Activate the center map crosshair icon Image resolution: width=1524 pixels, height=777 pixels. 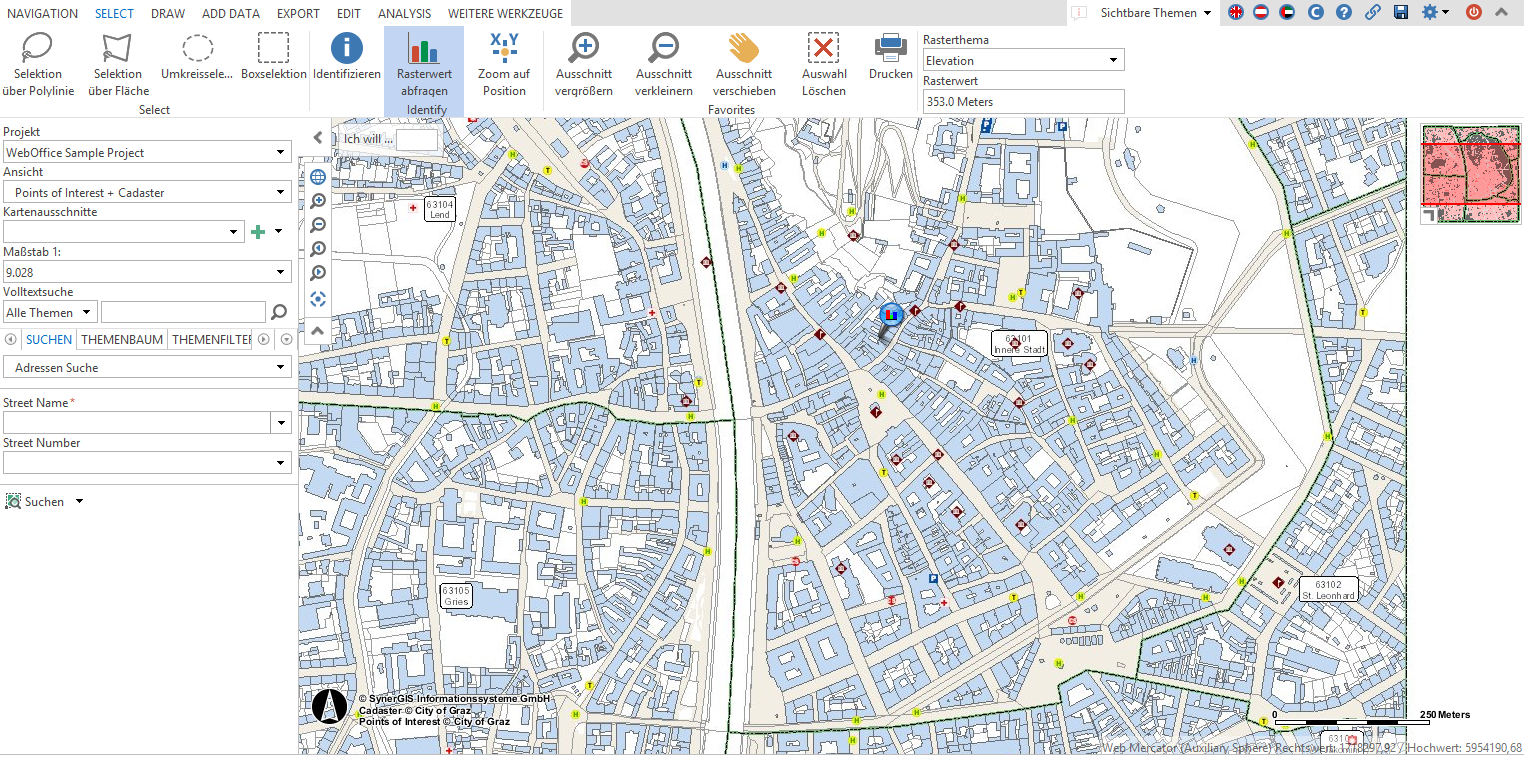tap(317, 298)
